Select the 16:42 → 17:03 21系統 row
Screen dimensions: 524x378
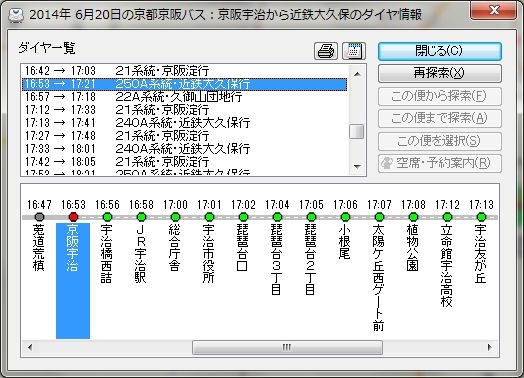coord(184,71)
